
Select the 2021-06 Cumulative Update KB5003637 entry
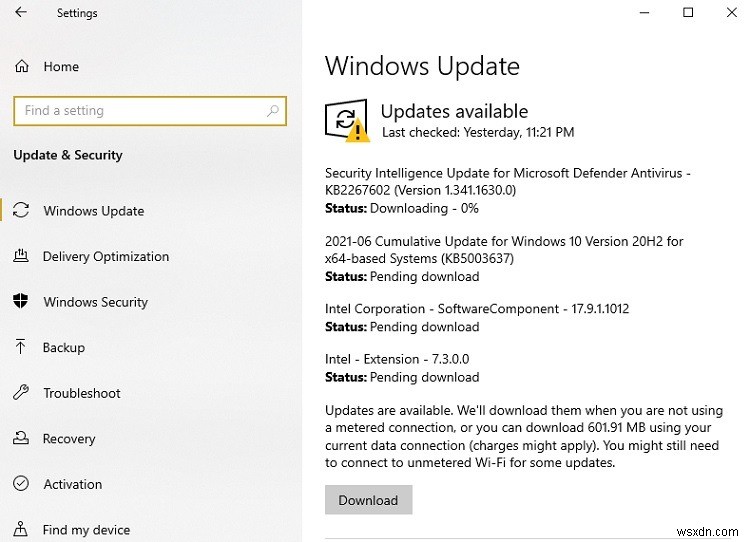click(x=504, y=250)
